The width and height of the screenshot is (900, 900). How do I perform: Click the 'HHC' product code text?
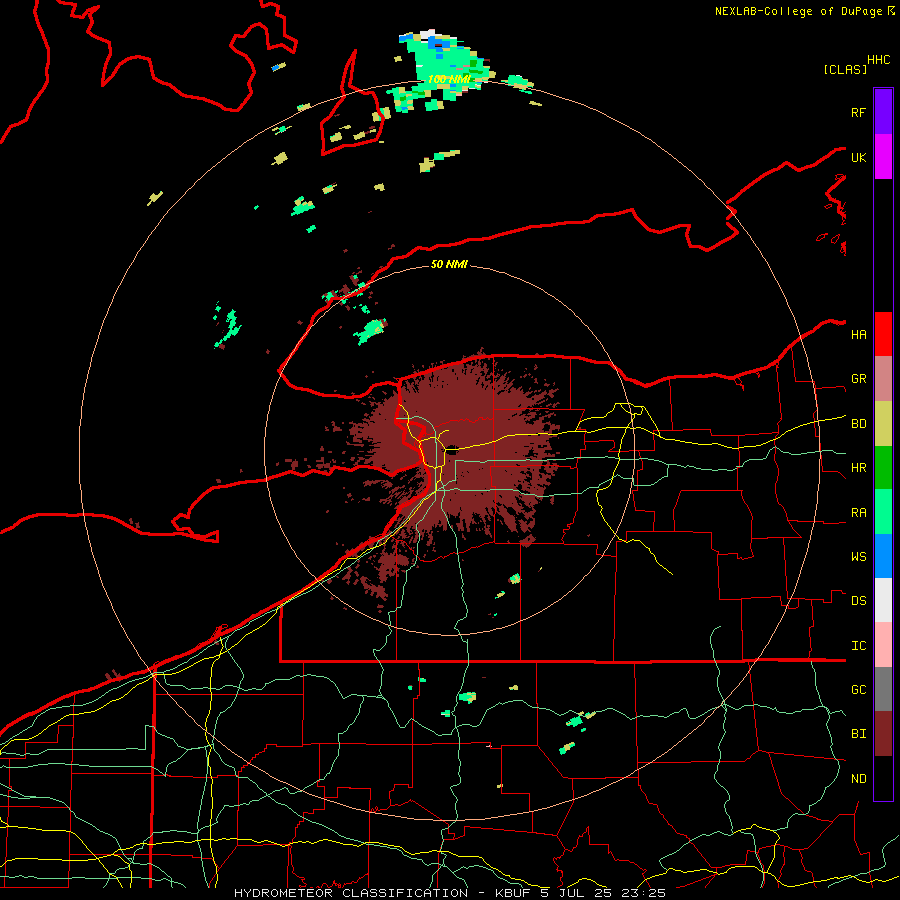(879, 60)
